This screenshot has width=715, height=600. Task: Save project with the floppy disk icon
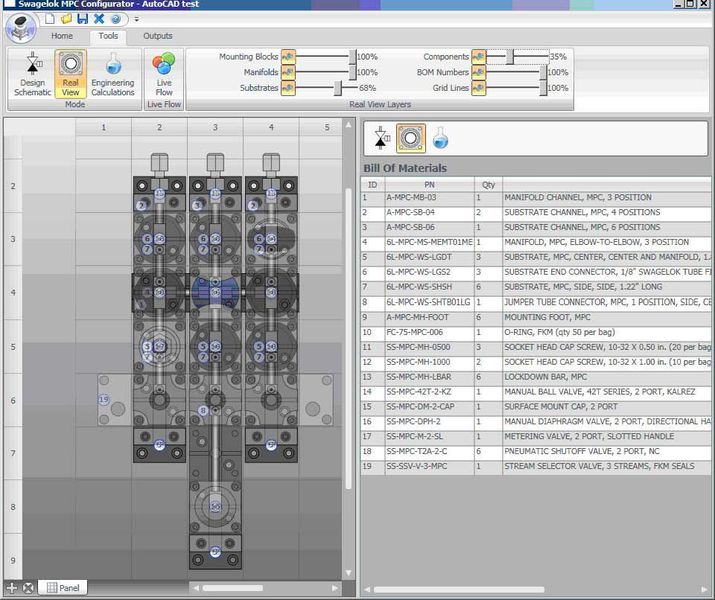(83, 19)
